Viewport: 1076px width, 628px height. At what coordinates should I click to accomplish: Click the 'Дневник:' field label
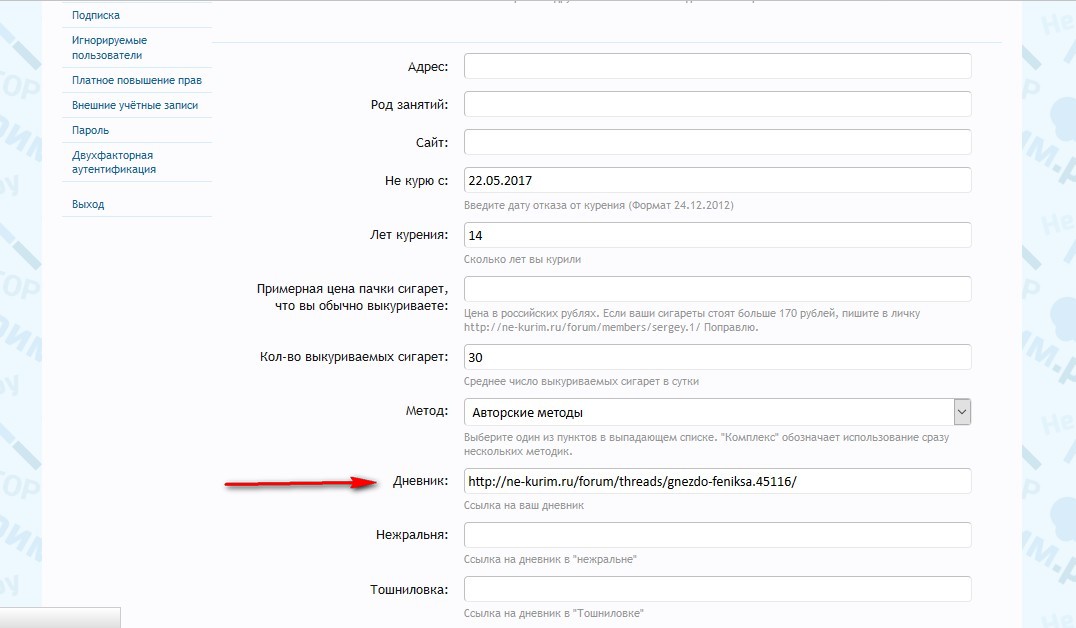pos(420,481)
